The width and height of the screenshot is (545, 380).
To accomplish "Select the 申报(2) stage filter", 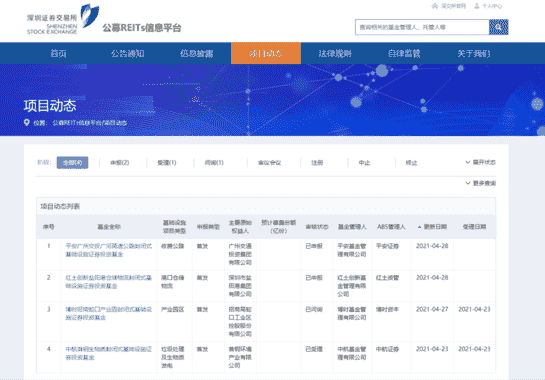I will (x=120, y=162).
